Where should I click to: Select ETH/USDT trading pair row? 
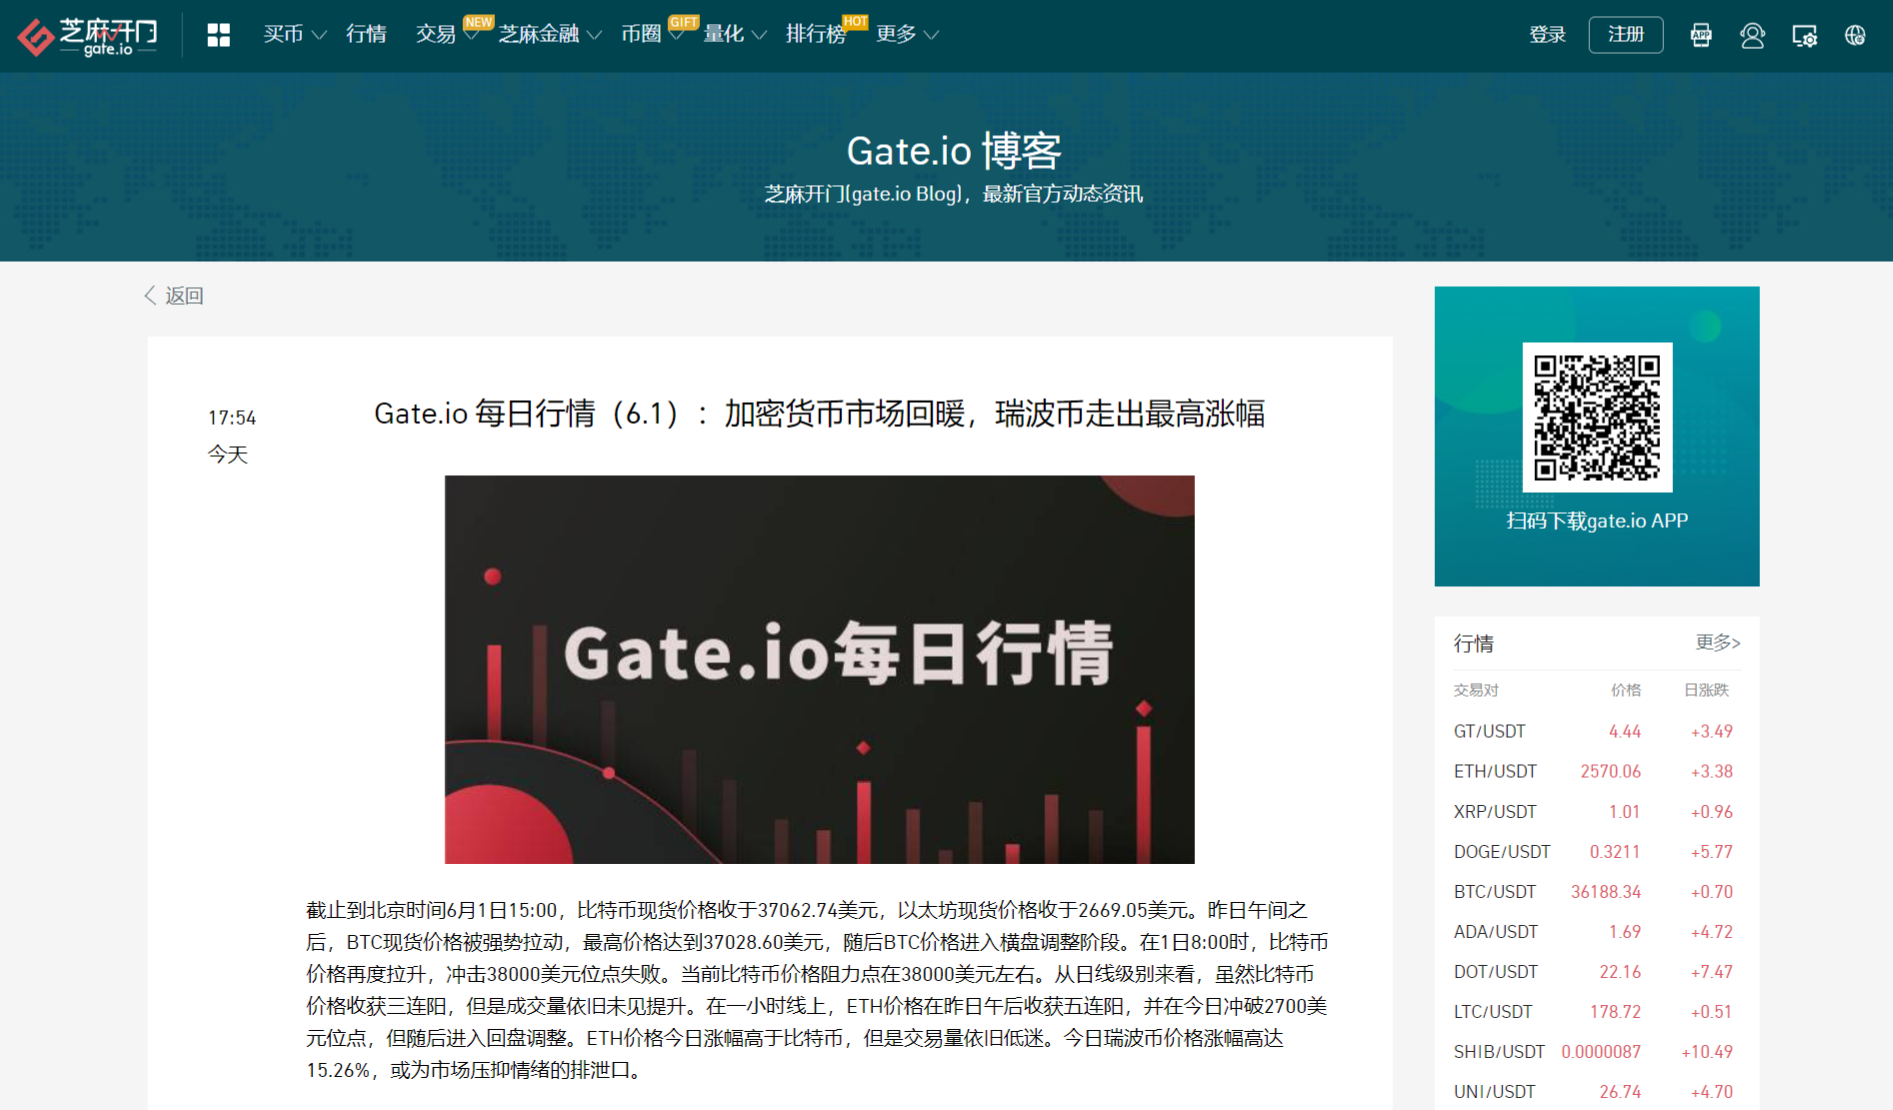click(x=1596, y=771)
